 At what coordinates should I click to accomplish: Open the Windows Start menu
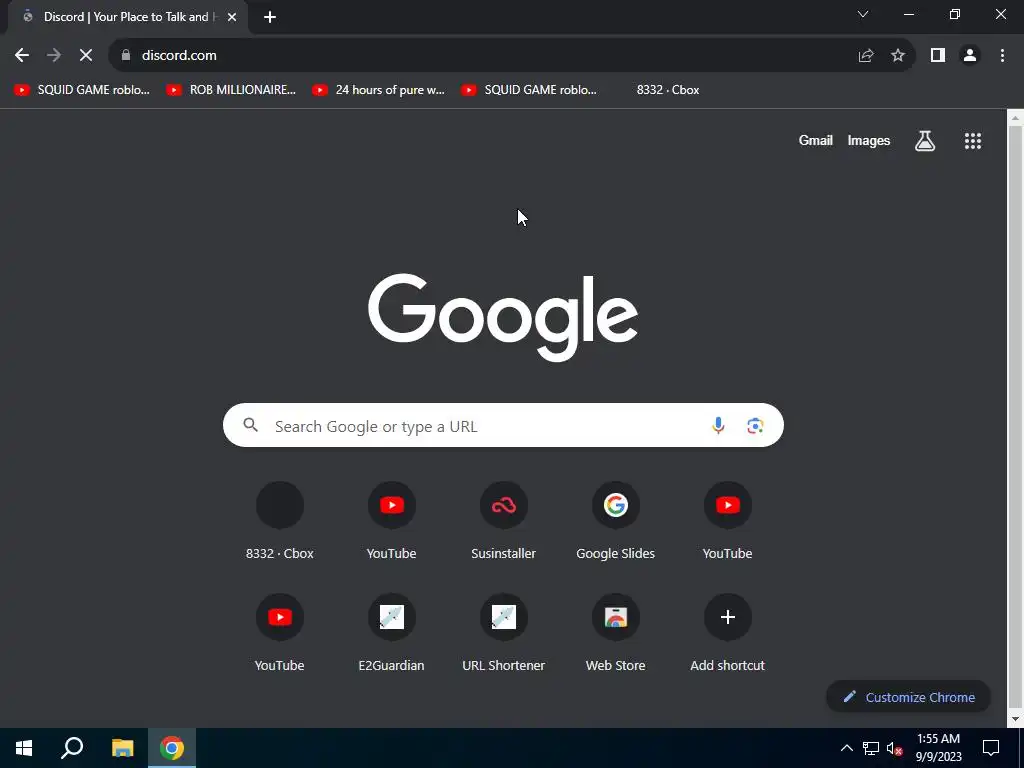tap(24, 748)
